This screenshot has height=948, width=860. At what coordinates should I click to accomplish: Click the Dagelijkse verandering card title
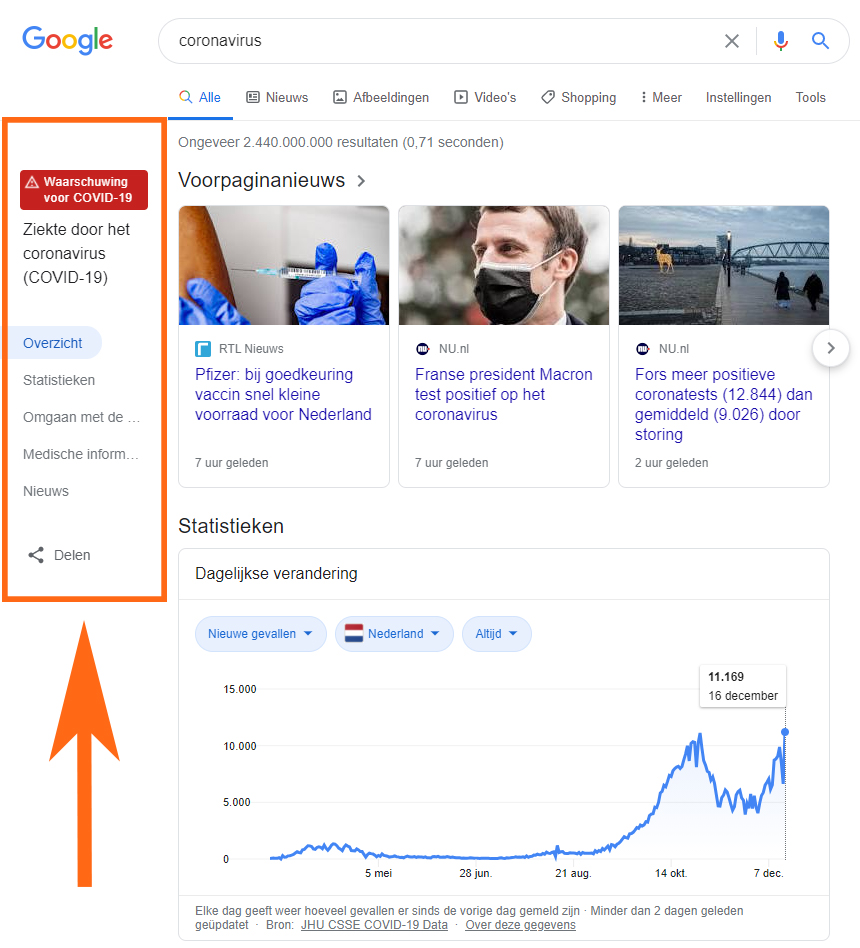pos(276,573)
